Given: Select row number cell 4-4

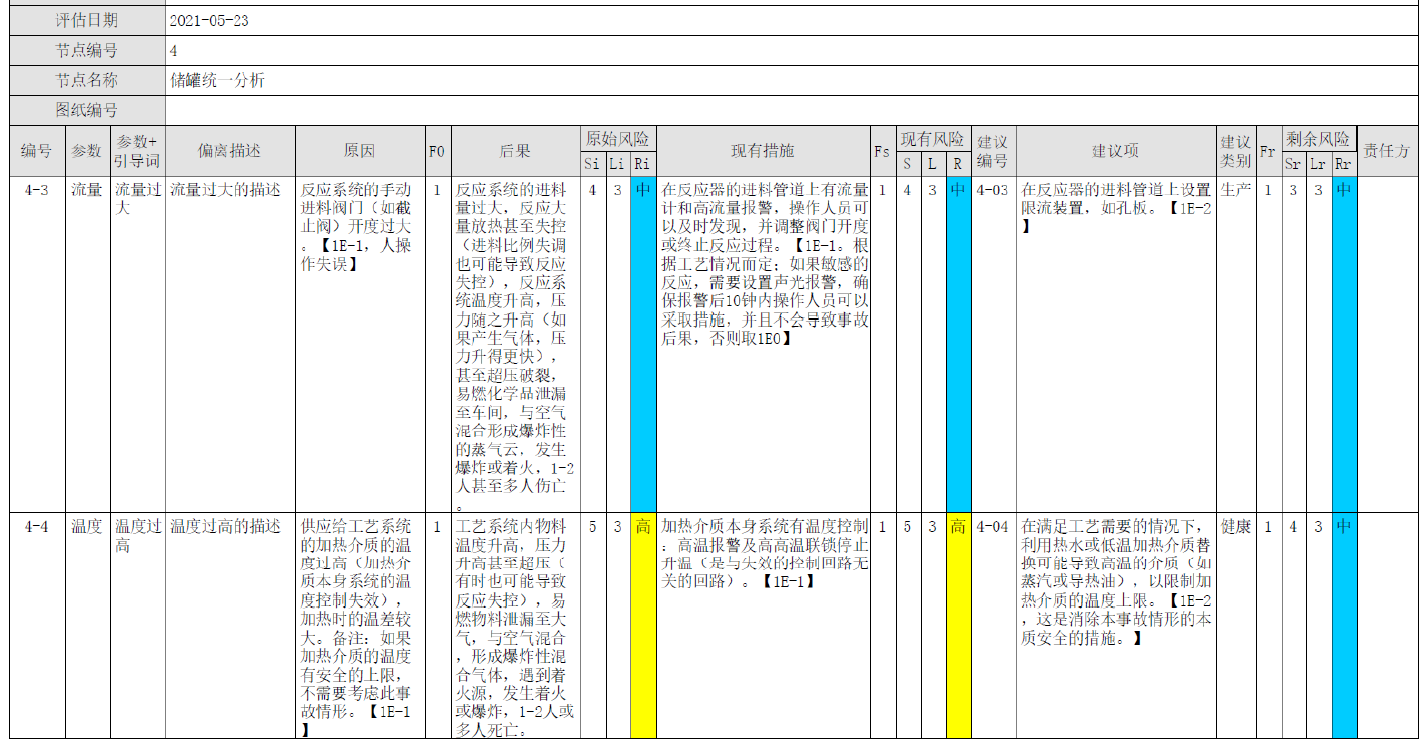Looking at the screenshot, I should pyautogui.click(x=37, y=626).
